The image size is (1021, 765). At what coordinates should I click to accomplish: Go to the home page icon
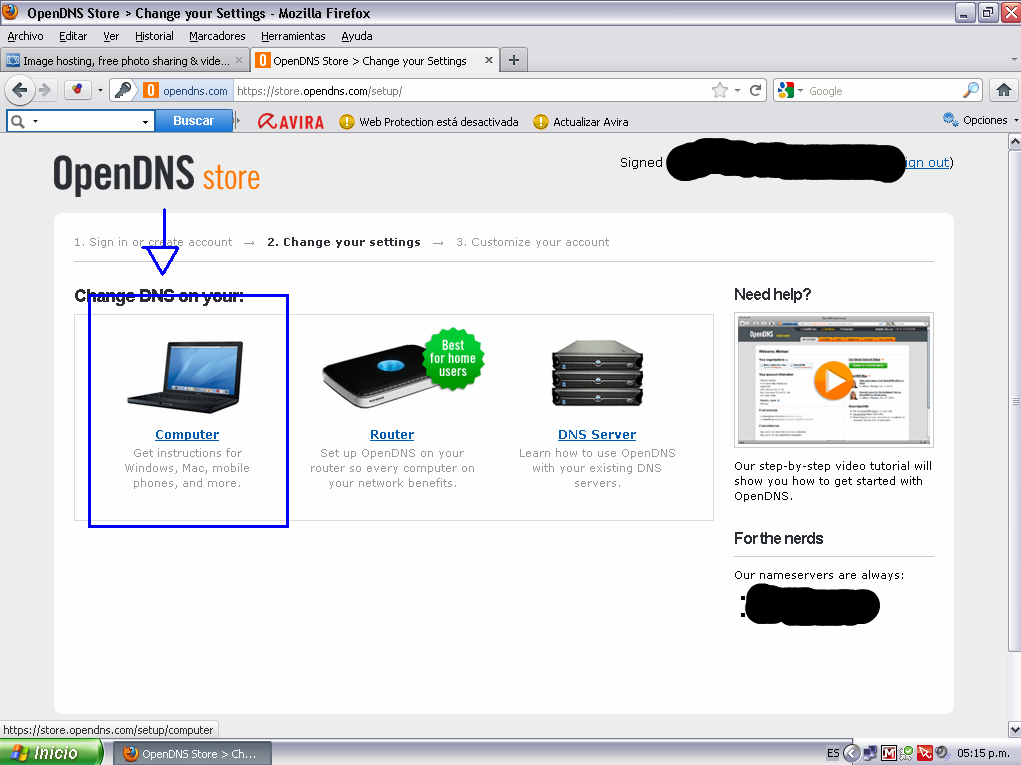click(1004, 90)
